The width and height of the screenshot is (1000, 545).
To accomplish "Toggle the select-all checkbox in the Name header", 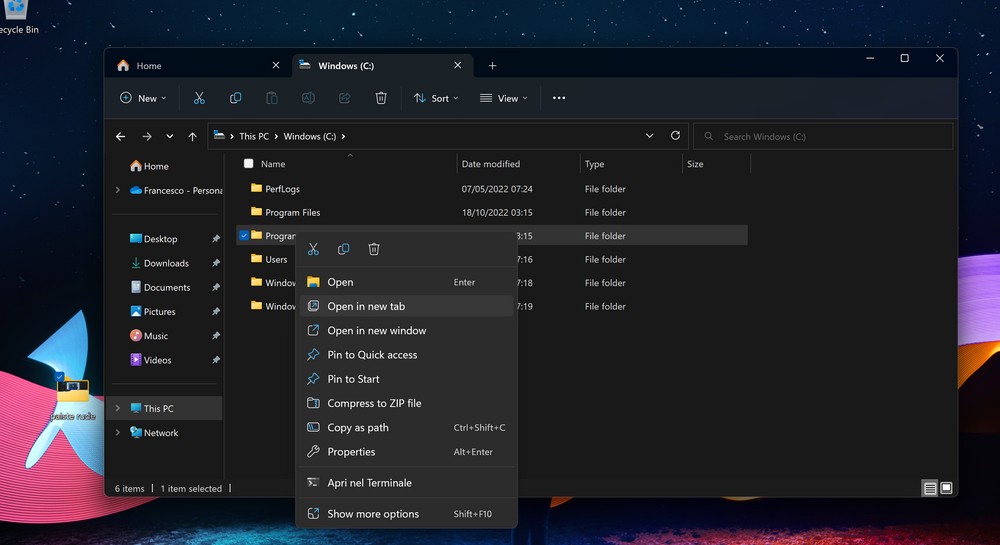I will pos(249,164).
